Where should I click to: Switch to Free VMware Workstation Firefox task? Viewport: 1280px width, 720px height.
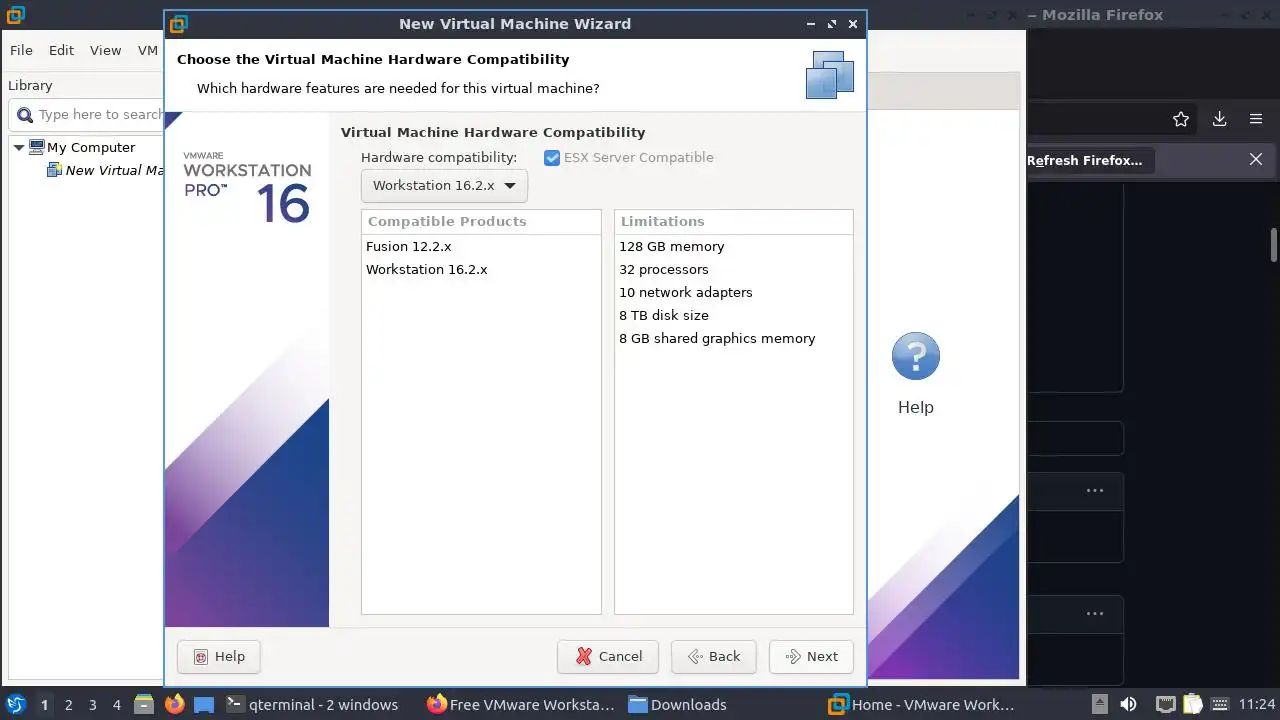point(520,704)
